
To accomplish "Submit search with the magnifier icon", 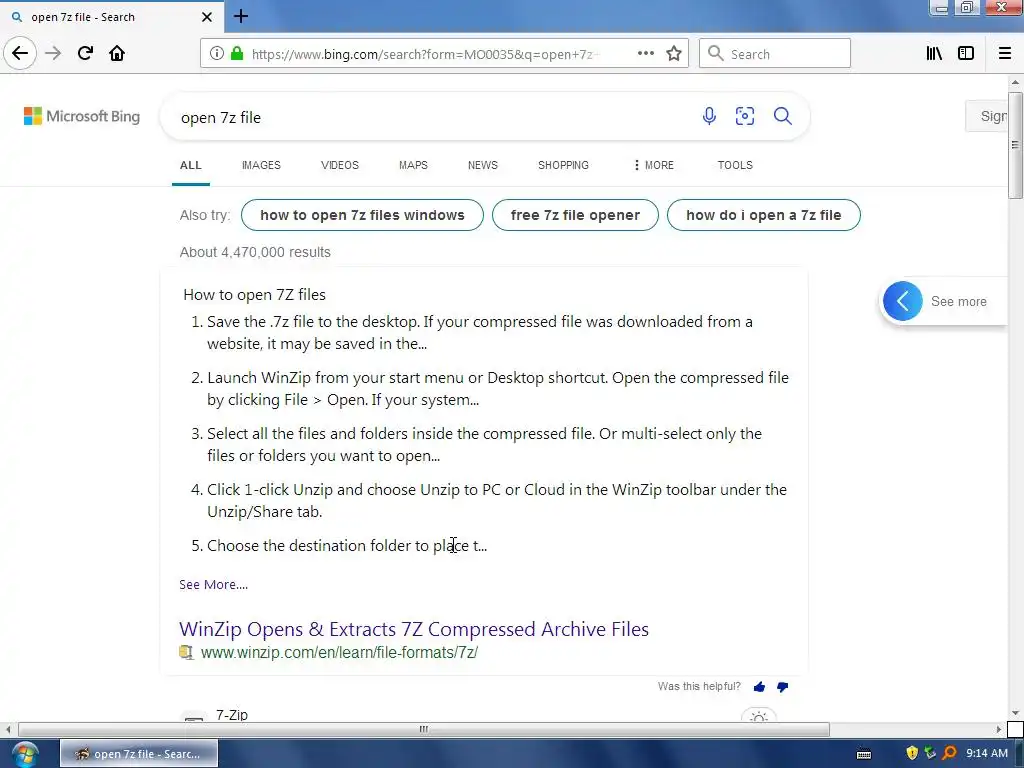I will pos(782,116).
